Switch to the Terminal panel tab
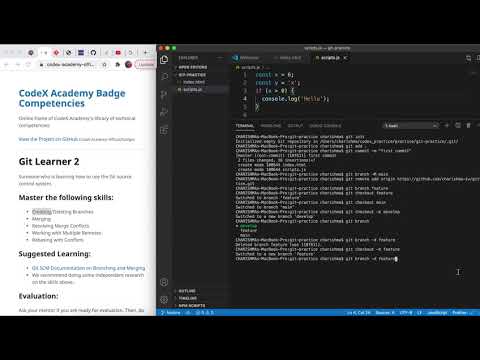Image resolution: width=480 pixels, height=360 pixels. (x=245, y=126)
